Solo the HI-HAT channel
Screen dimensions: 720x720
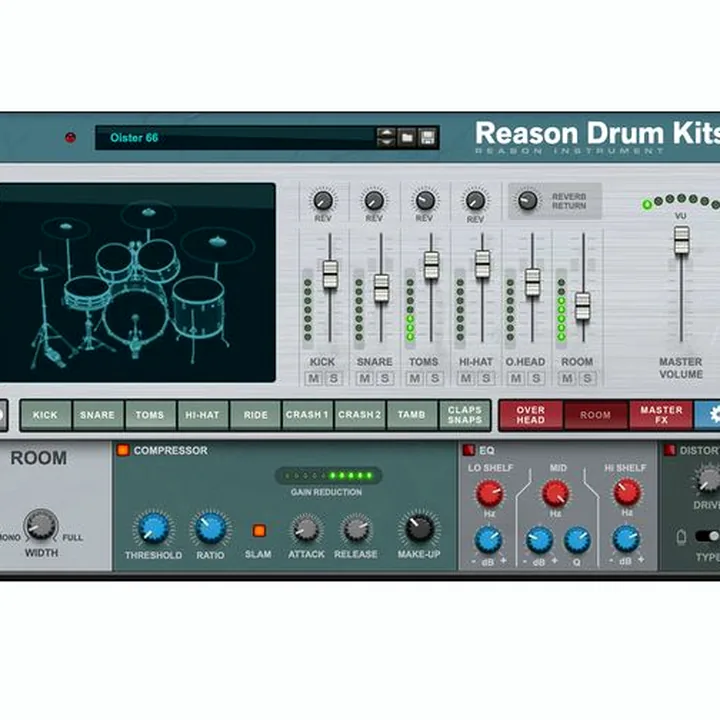click(485, 378)
